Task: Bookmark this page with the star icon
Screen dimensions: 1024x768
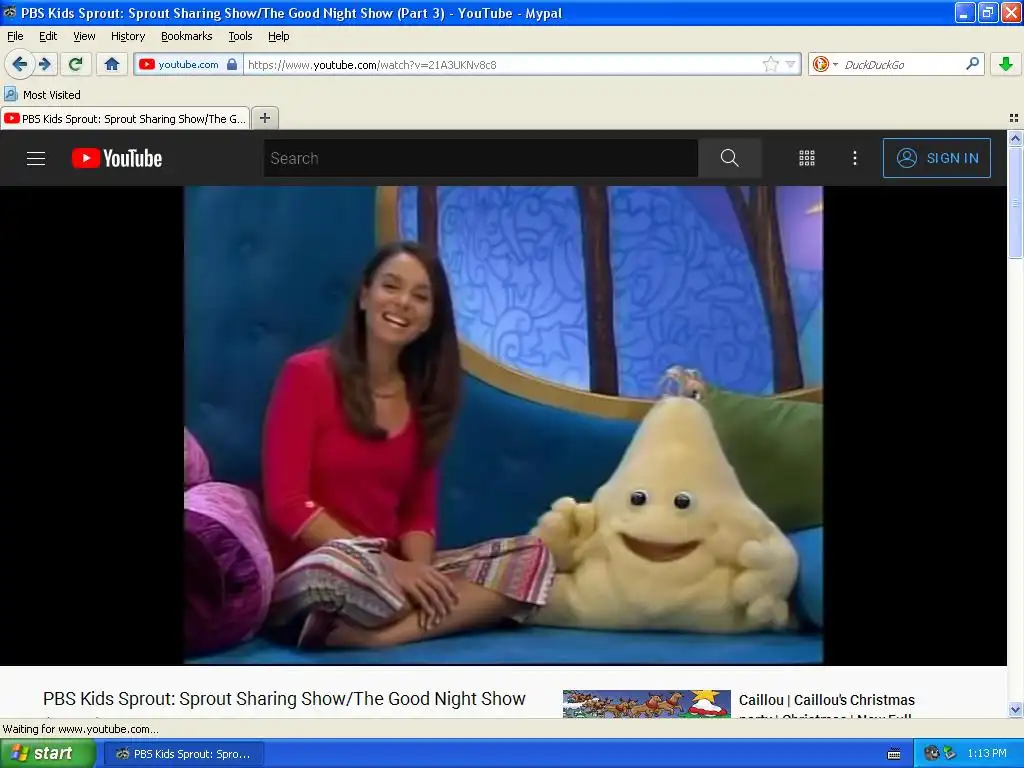Action: tap(771, 64)
